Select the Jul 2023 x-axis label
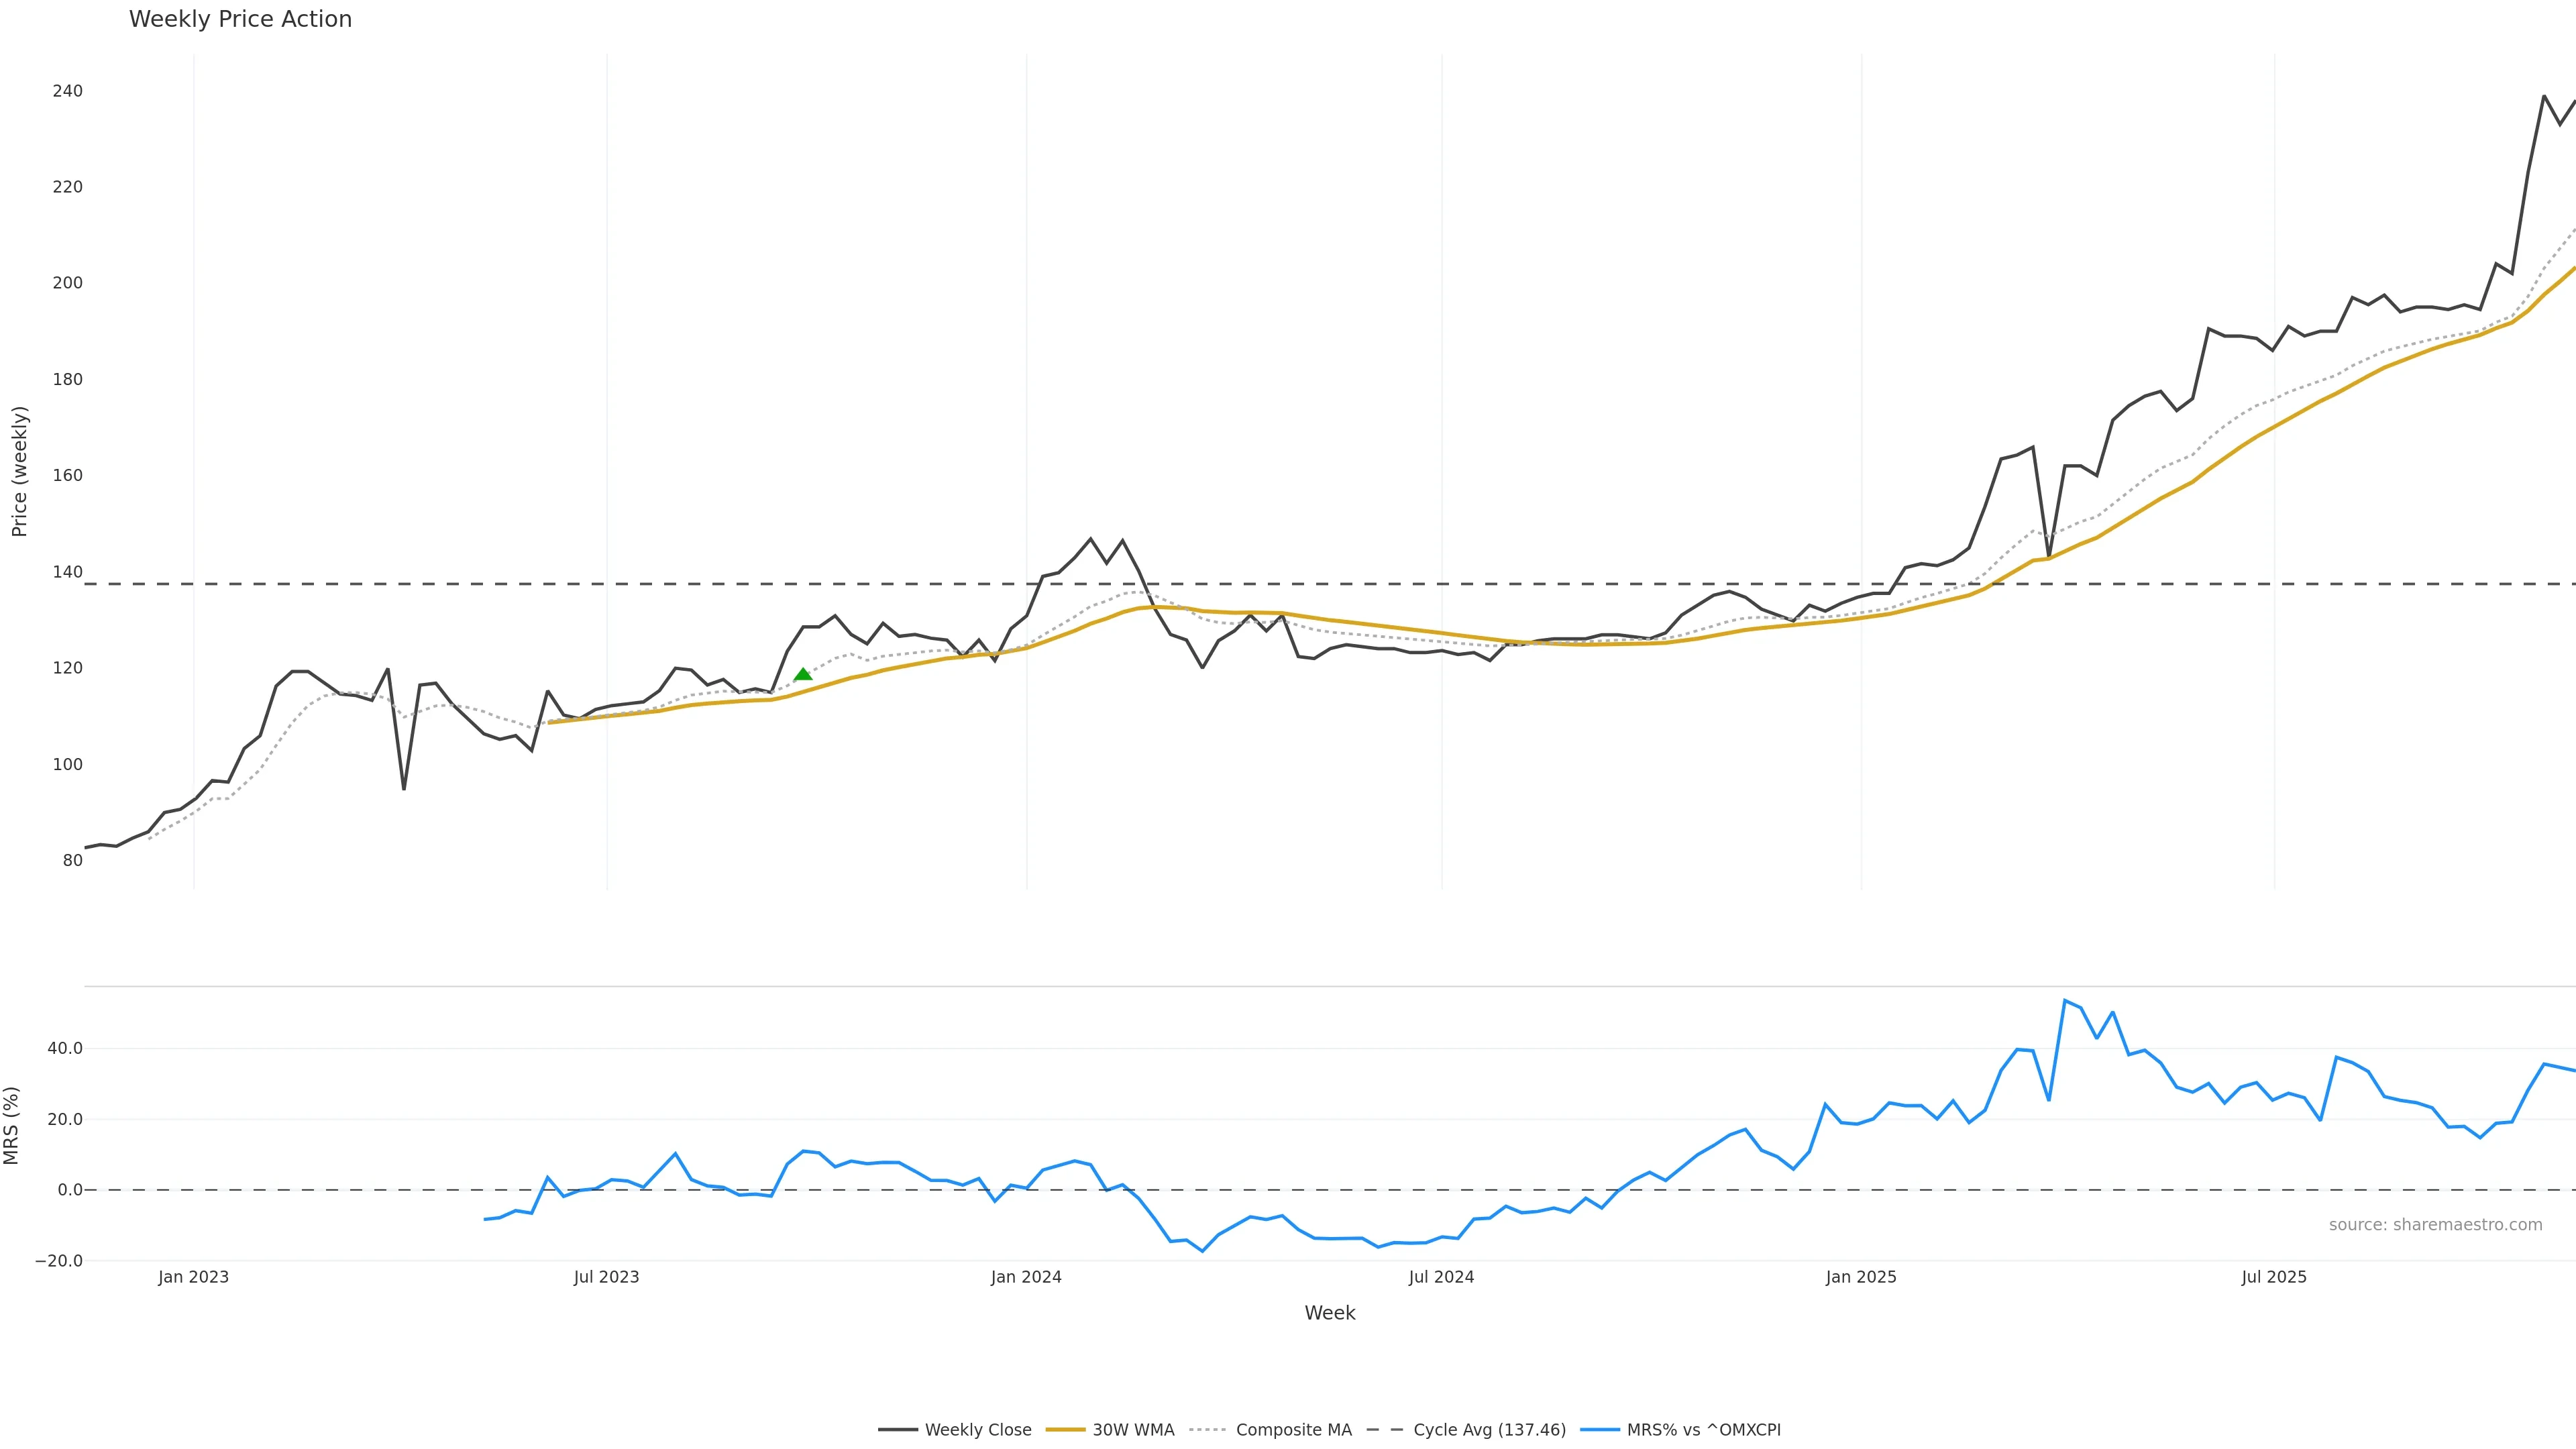 pyautogui.click(x=606, y=1277)
